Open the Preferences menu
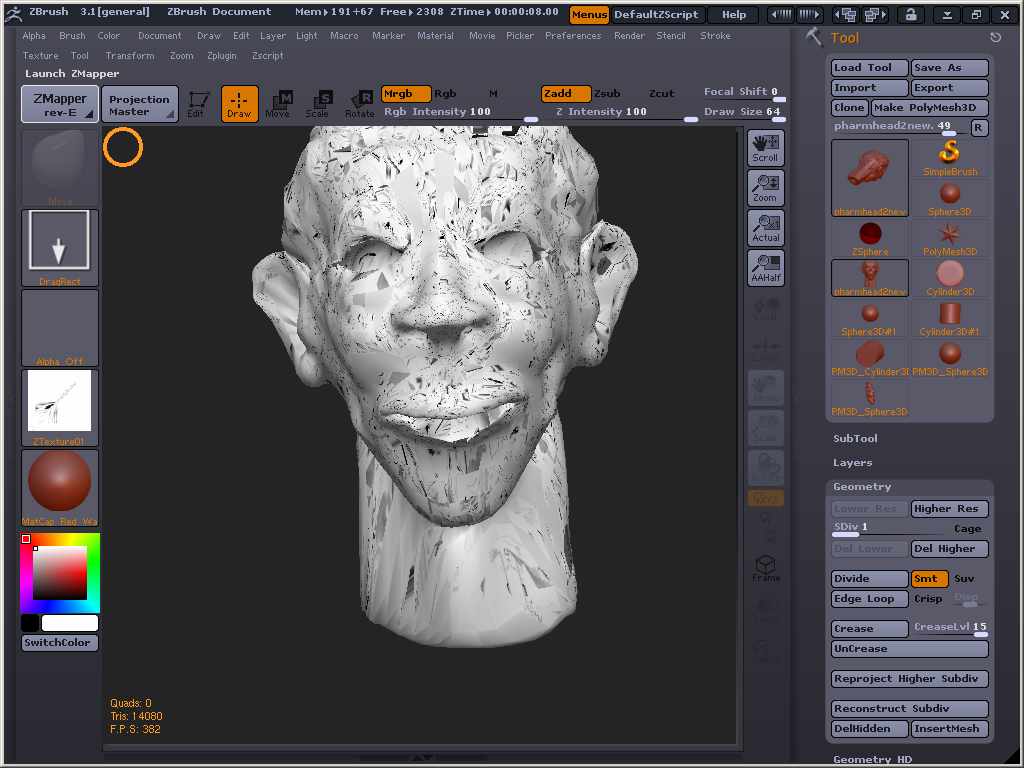Viewport: 1024px width, 768px height. click(x=573, y=35)
